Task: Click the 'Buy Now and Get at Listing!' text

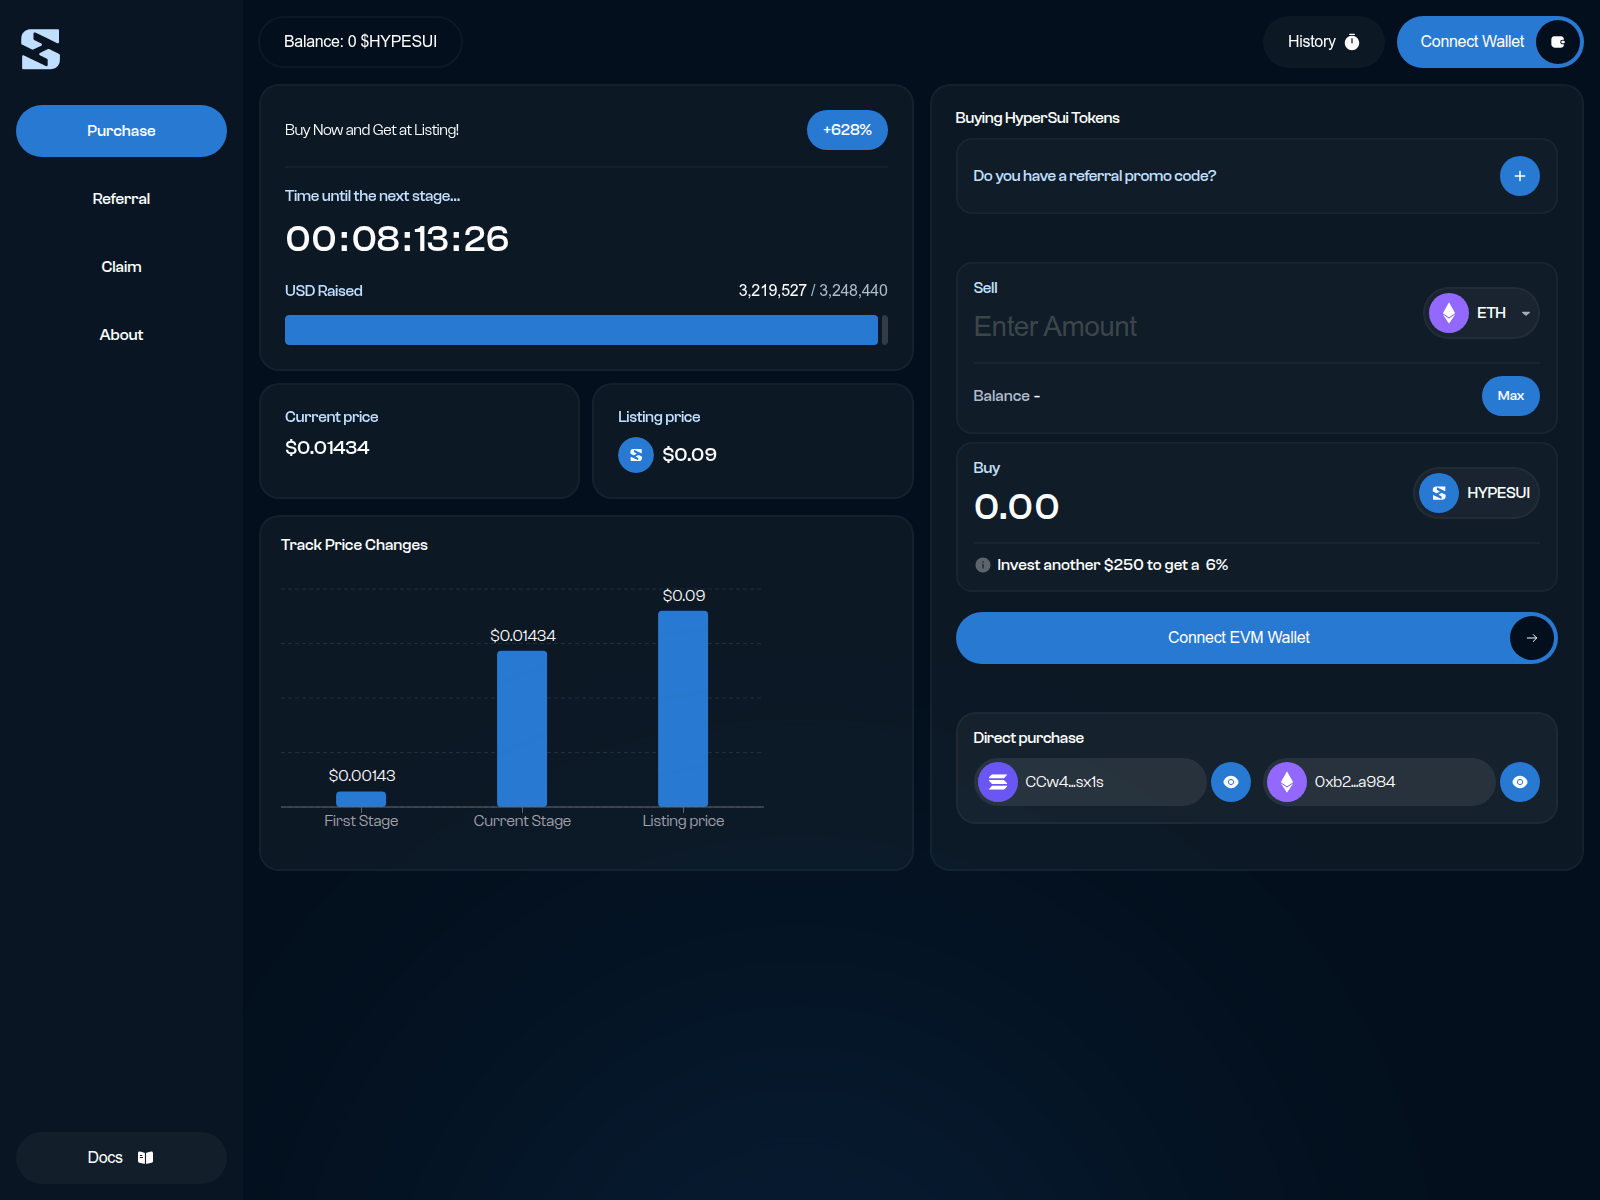Action: (x=372, y=130)
